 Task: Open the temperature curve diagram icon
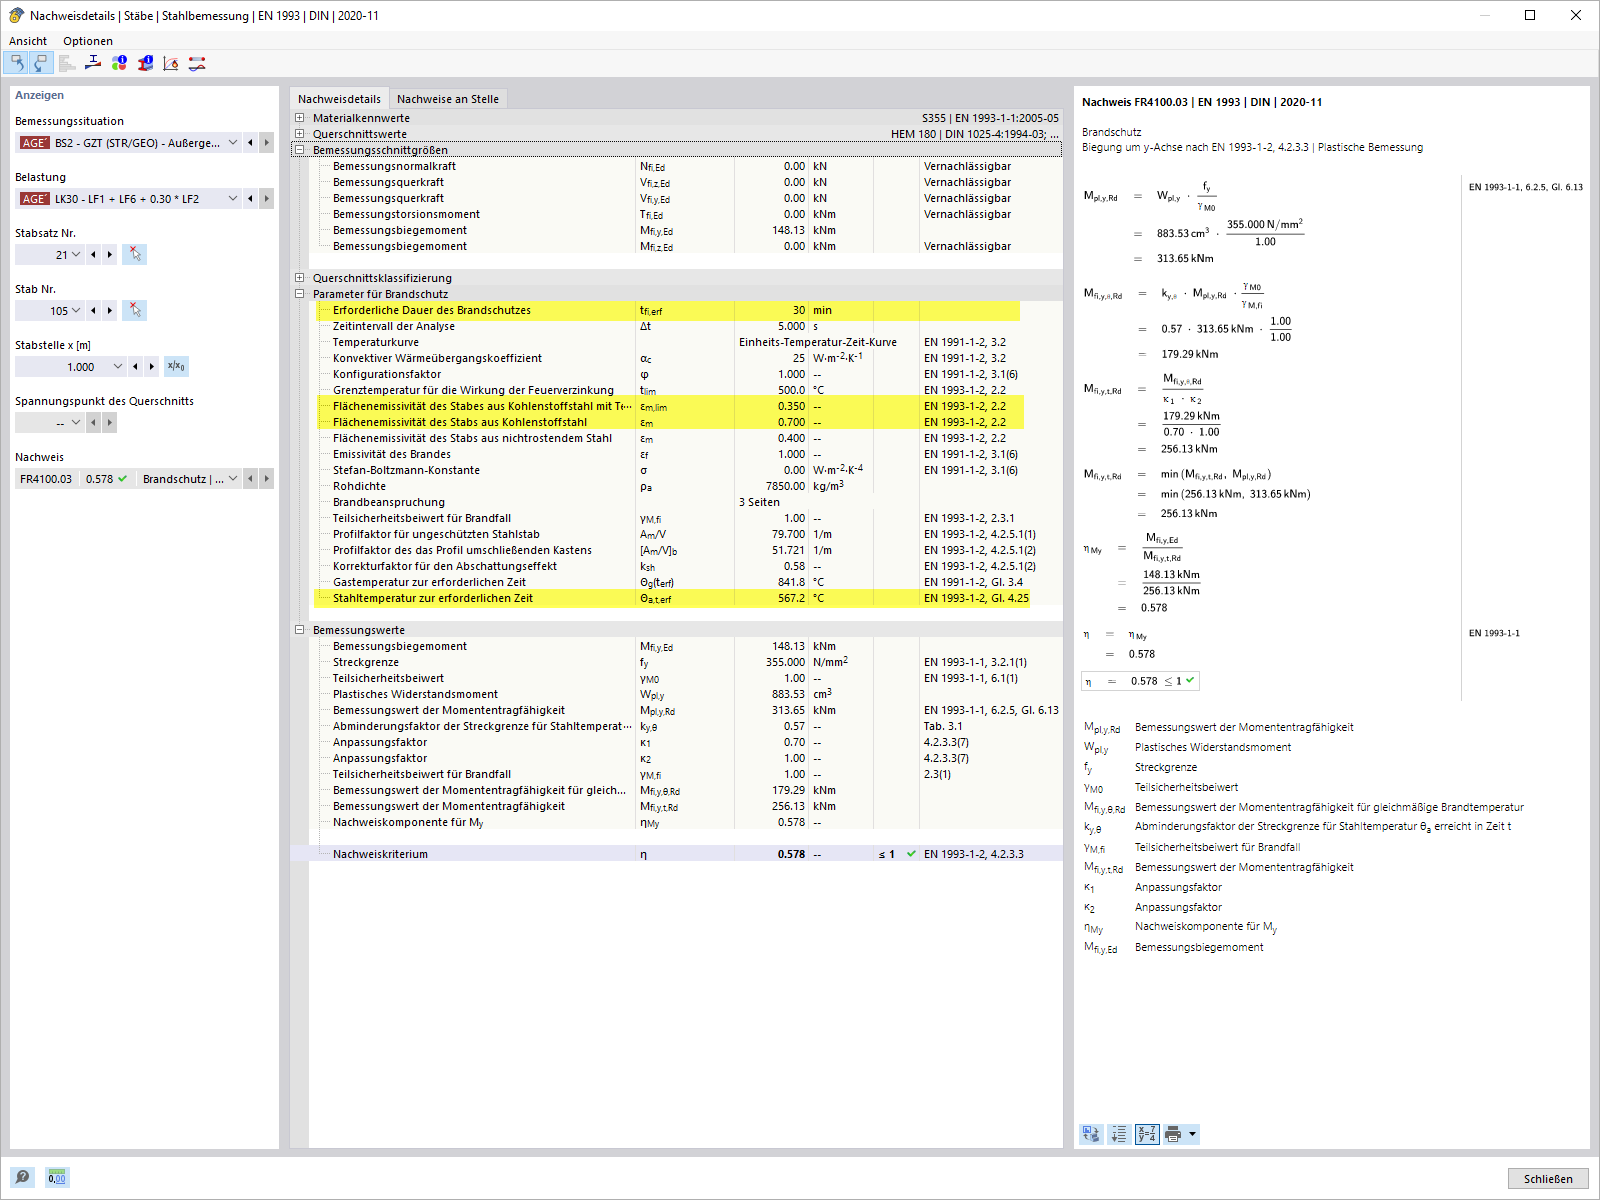coord(170,63)
